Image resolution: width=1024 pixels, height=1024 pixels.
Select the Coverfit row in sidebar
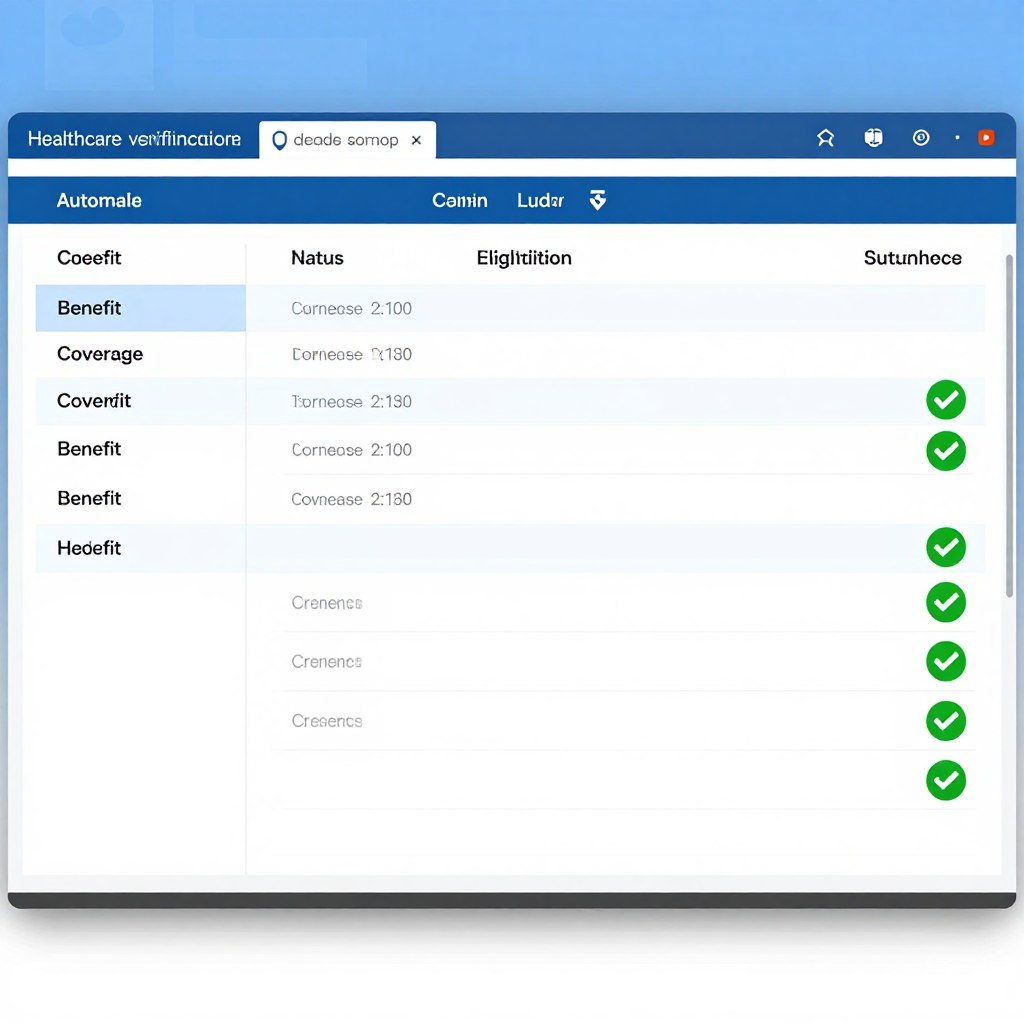tap(140, 401)
